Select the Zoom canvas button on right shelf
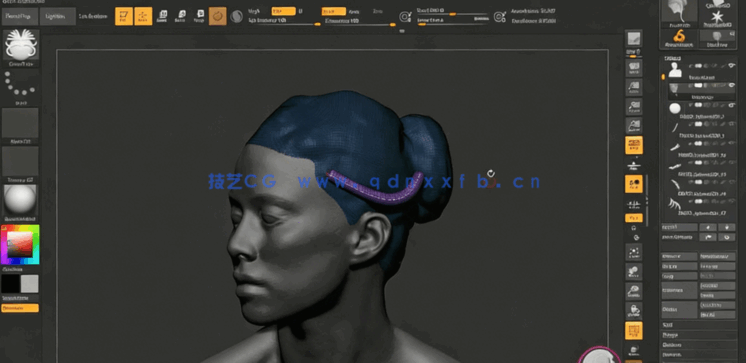 [x=634, y=88]
